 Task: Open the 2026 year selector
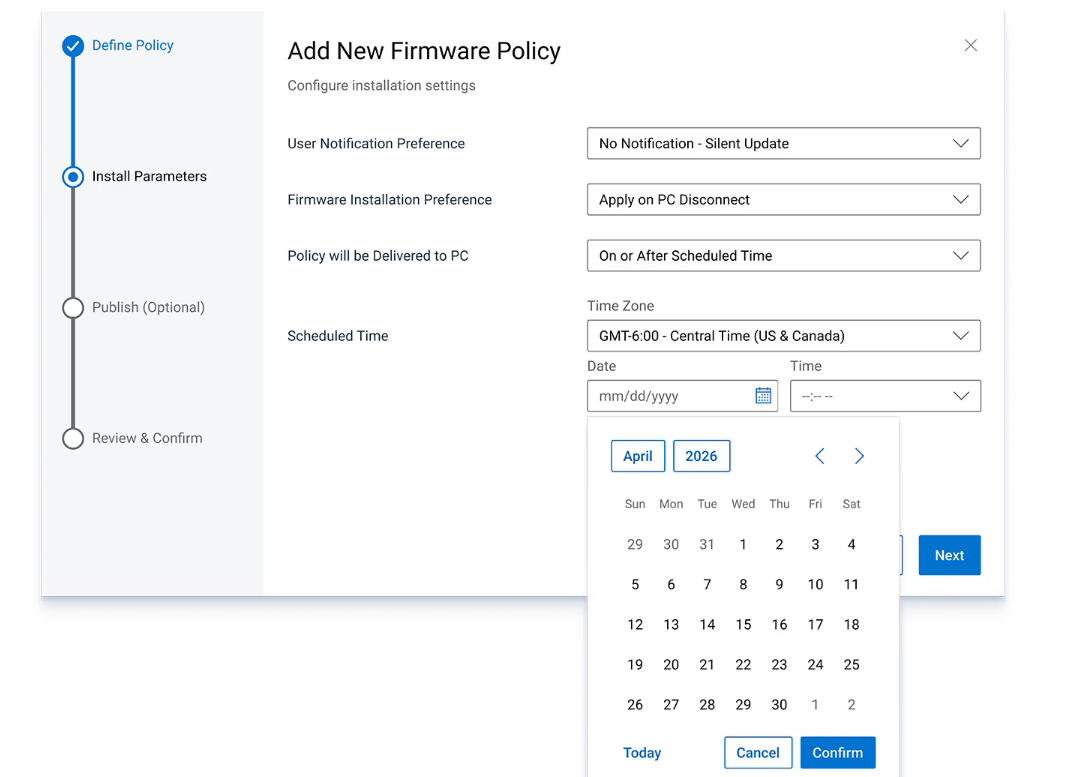tap(701, 456)
